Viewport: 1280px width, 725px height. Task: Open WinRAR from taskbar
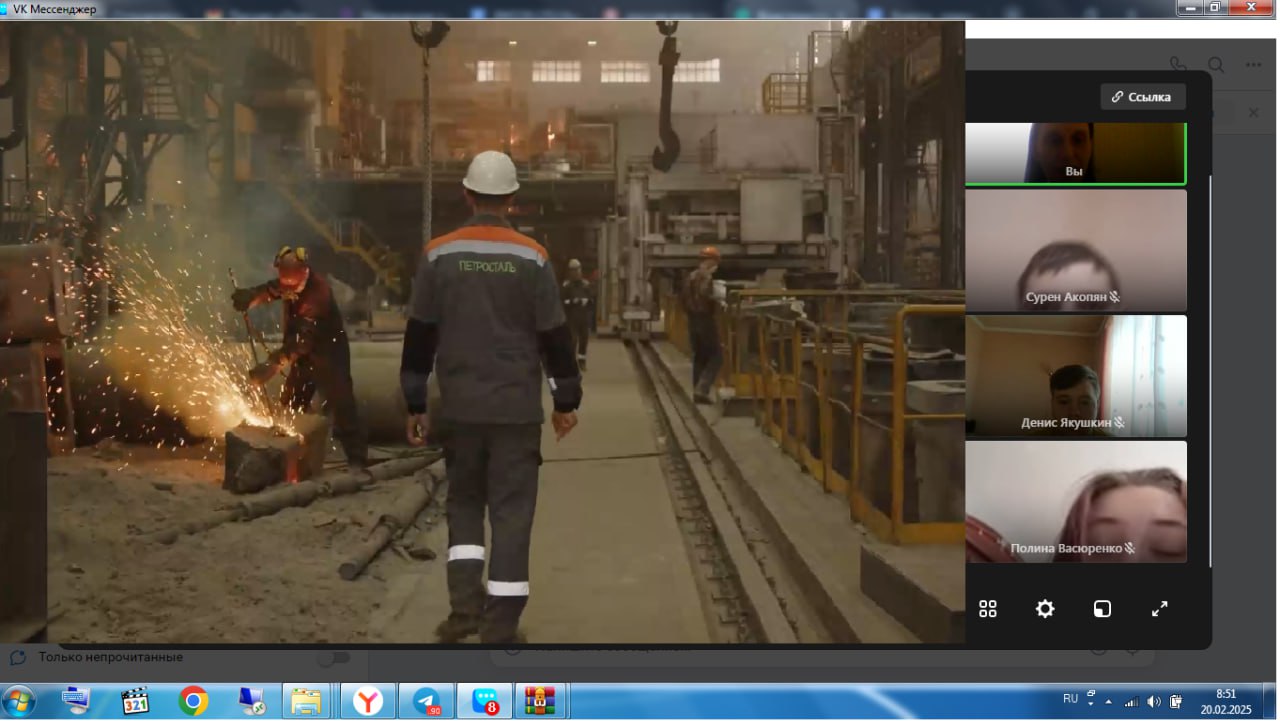pyautogui.click(x=541, y=701)
